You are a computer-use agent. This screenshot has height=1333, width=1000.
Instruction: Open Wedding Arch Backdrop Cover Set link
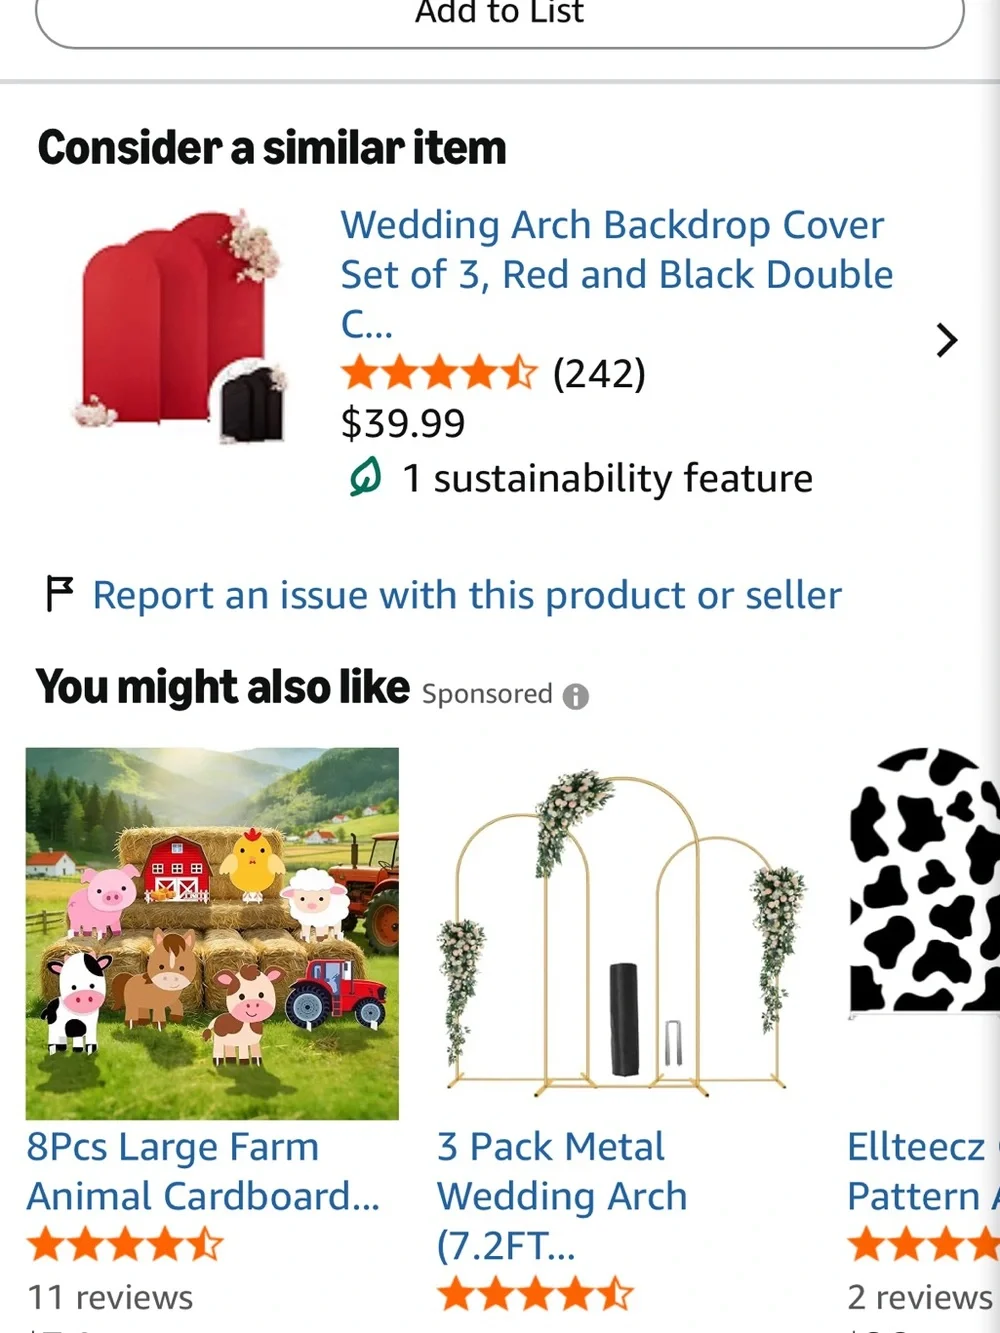pos(616,274)
